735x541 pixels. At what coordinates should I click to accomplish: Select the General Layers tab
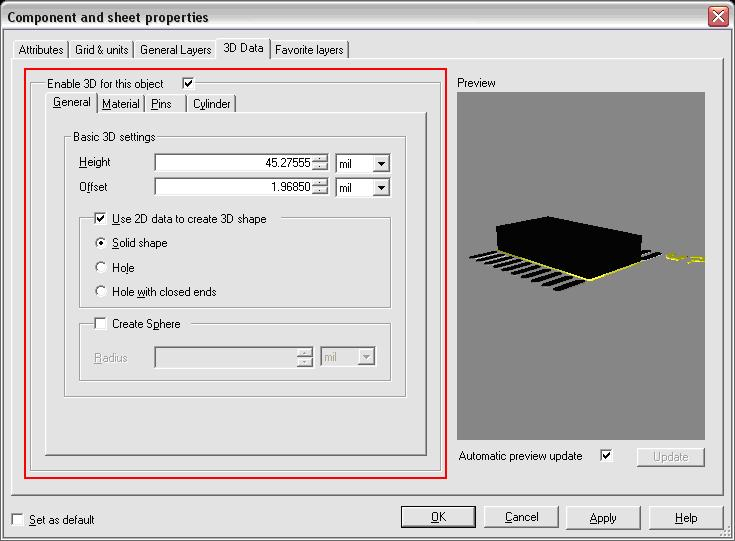(x=176, y=50)
